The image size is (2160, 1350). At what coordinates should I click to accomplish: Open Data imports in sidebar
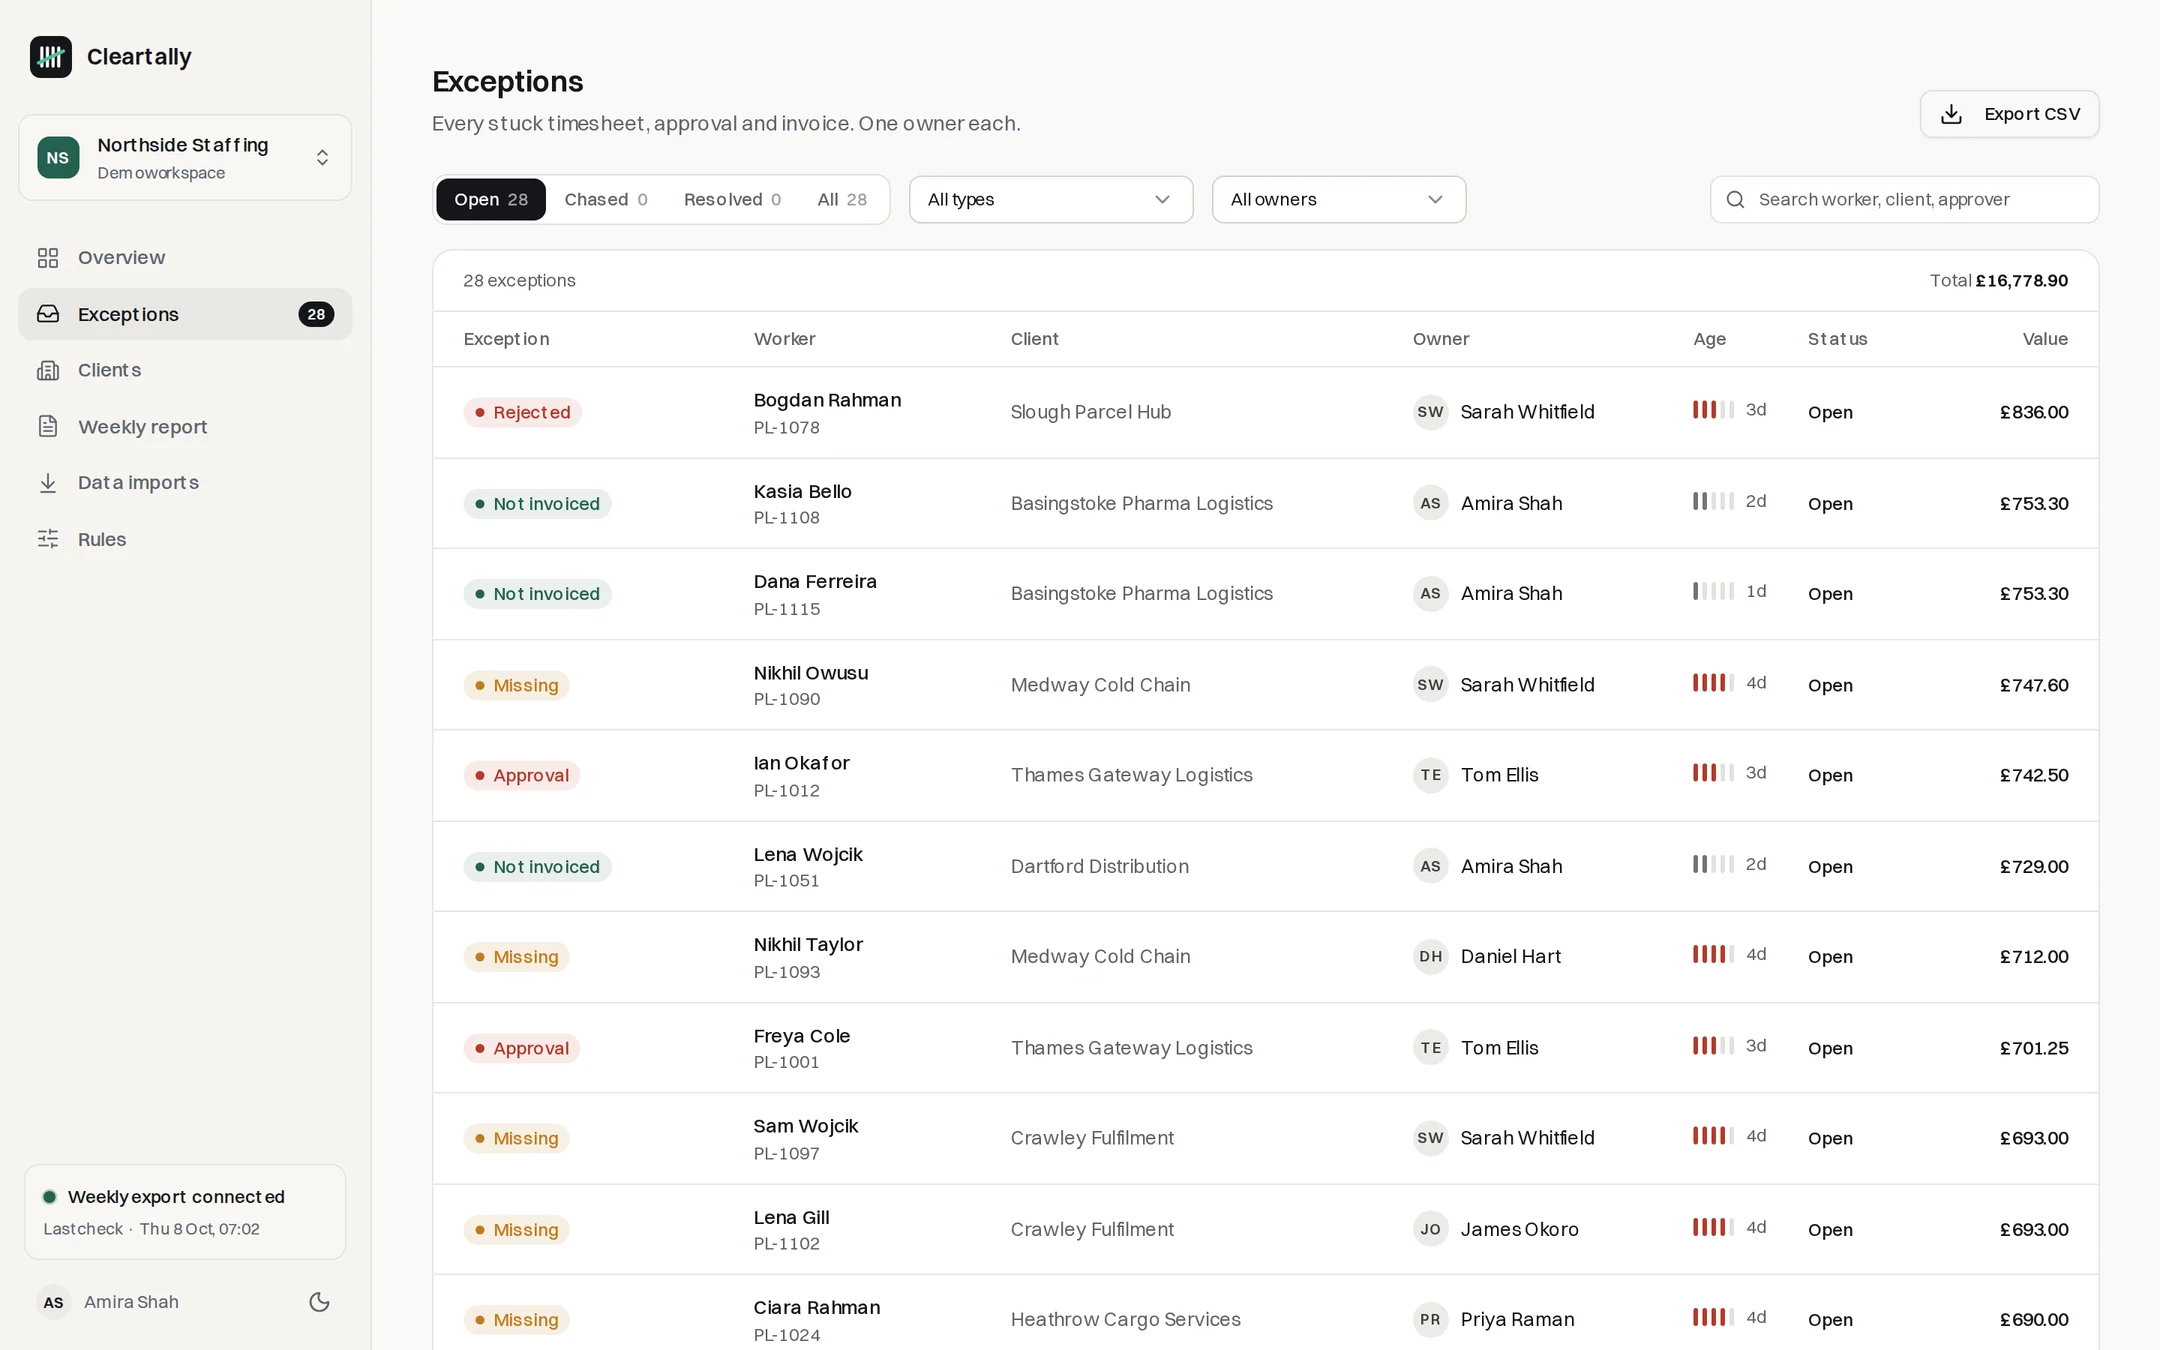[185, 483]
